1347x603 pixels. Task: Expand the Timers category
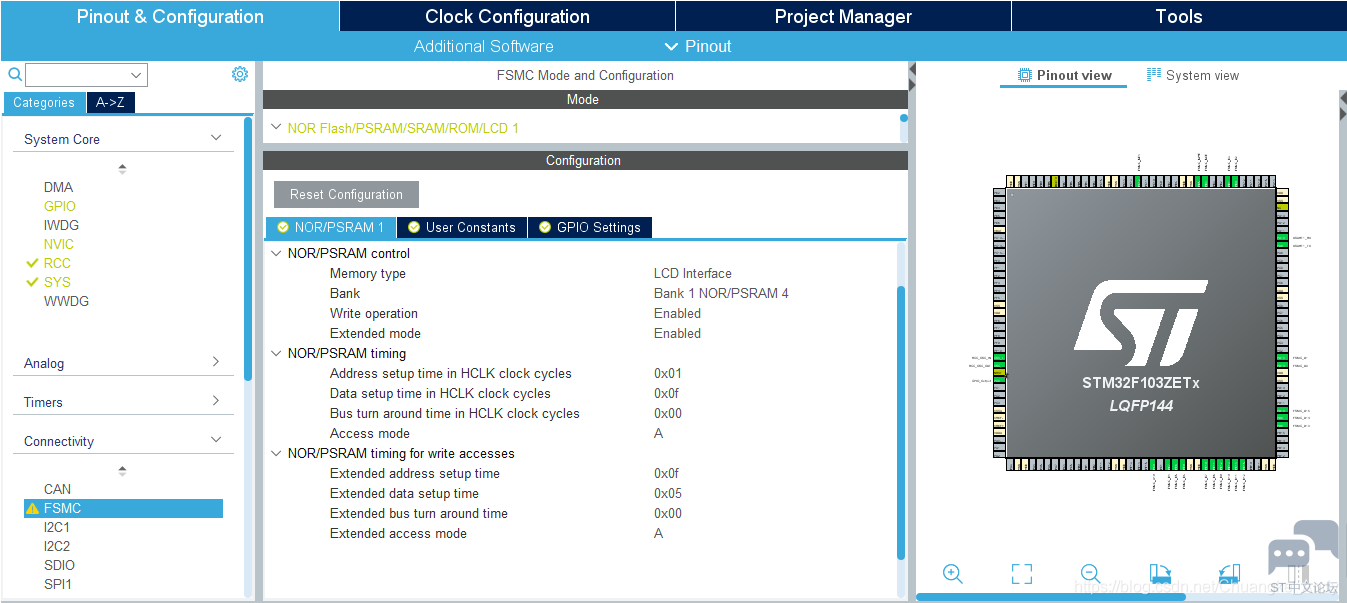[216, 401]
